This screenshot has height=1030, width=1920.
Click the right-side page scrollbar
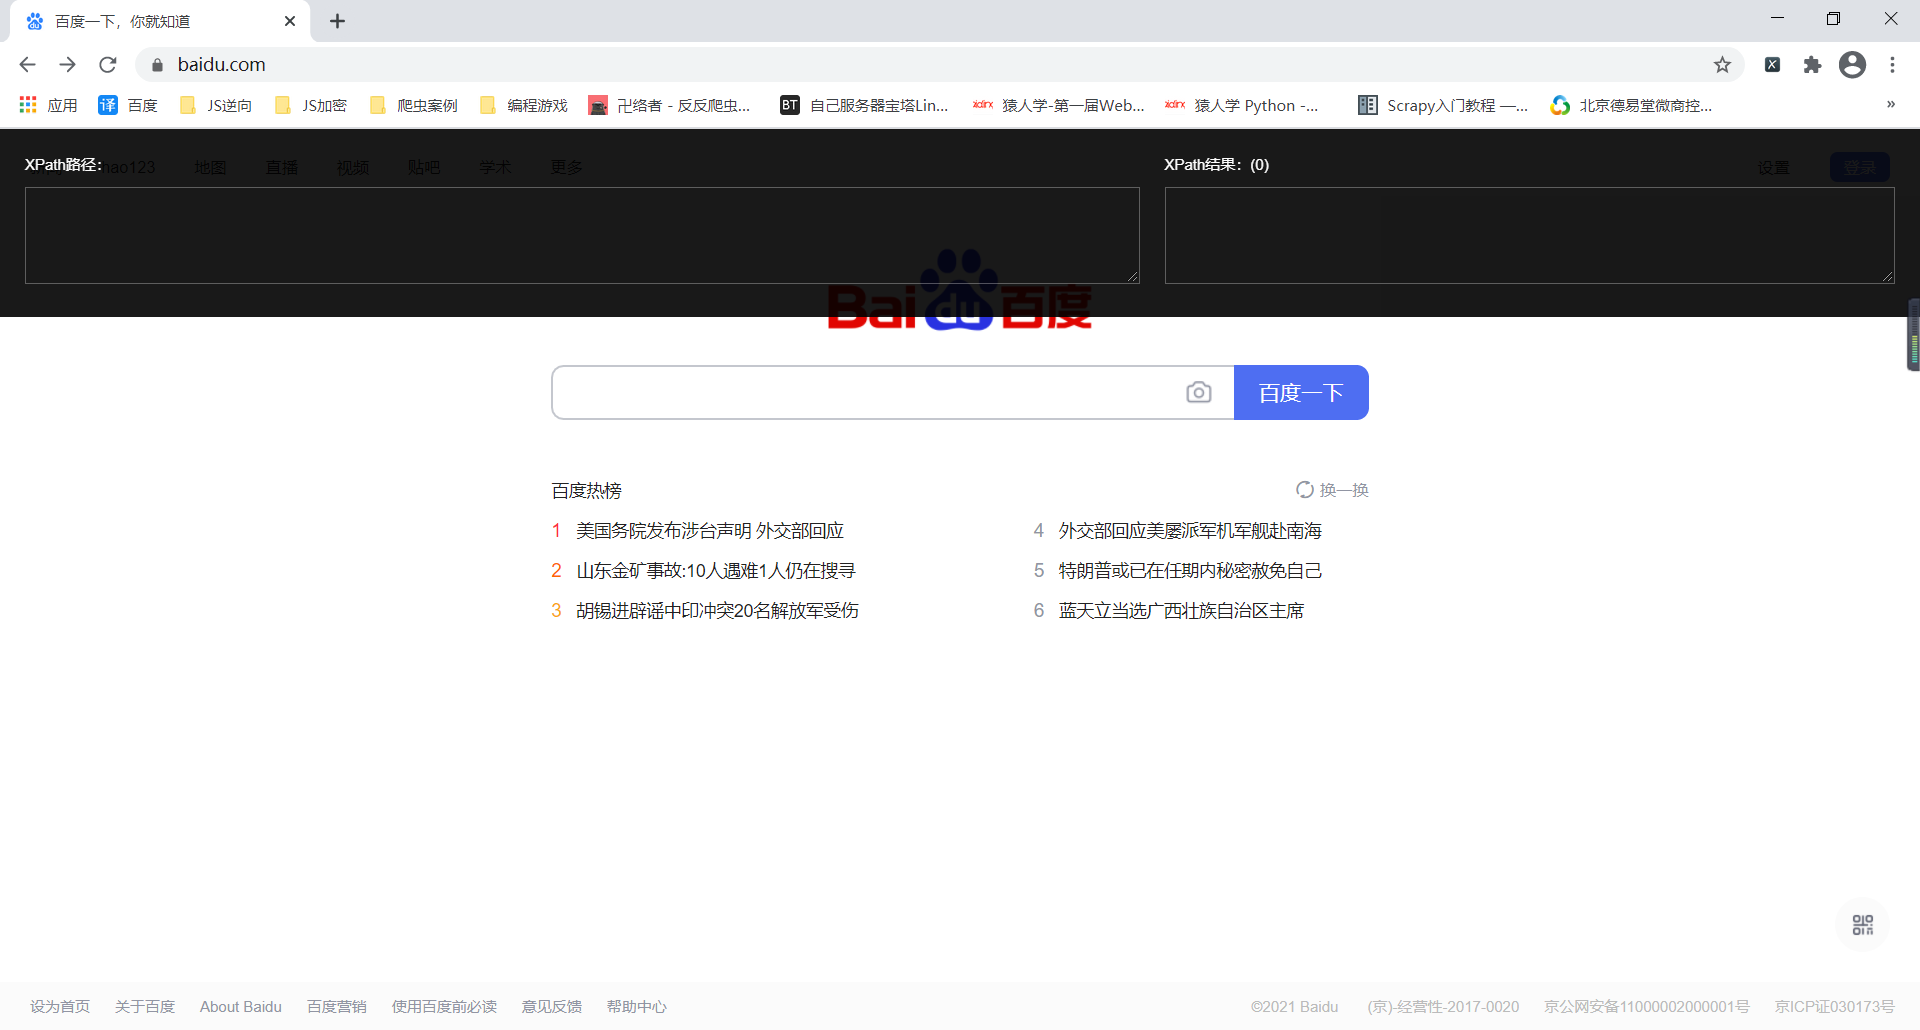[1911, 335]
